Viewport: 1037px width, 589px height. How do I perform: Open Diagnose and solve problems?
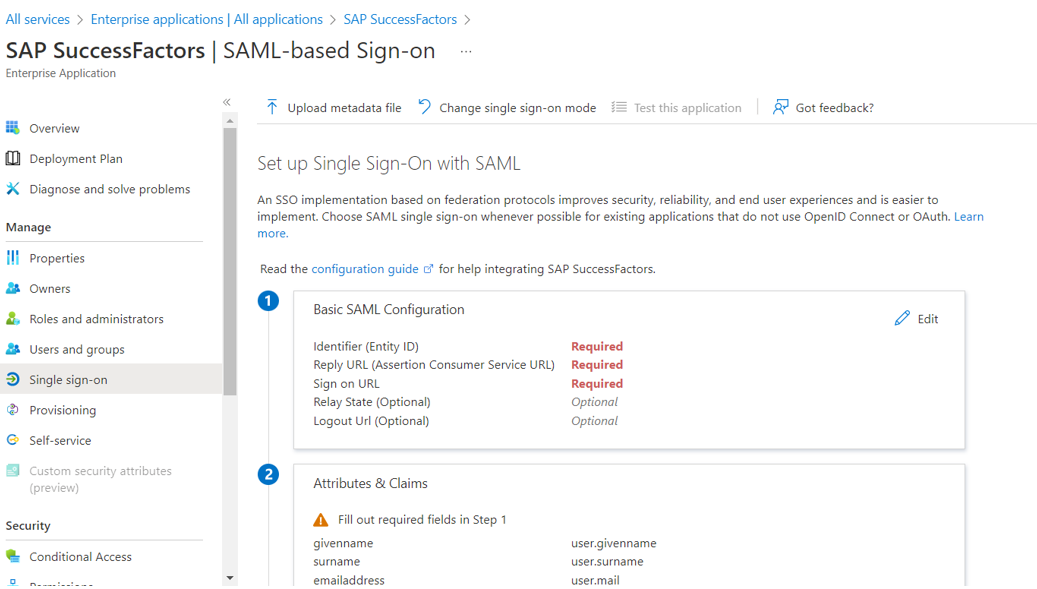(x=111, y=188)
